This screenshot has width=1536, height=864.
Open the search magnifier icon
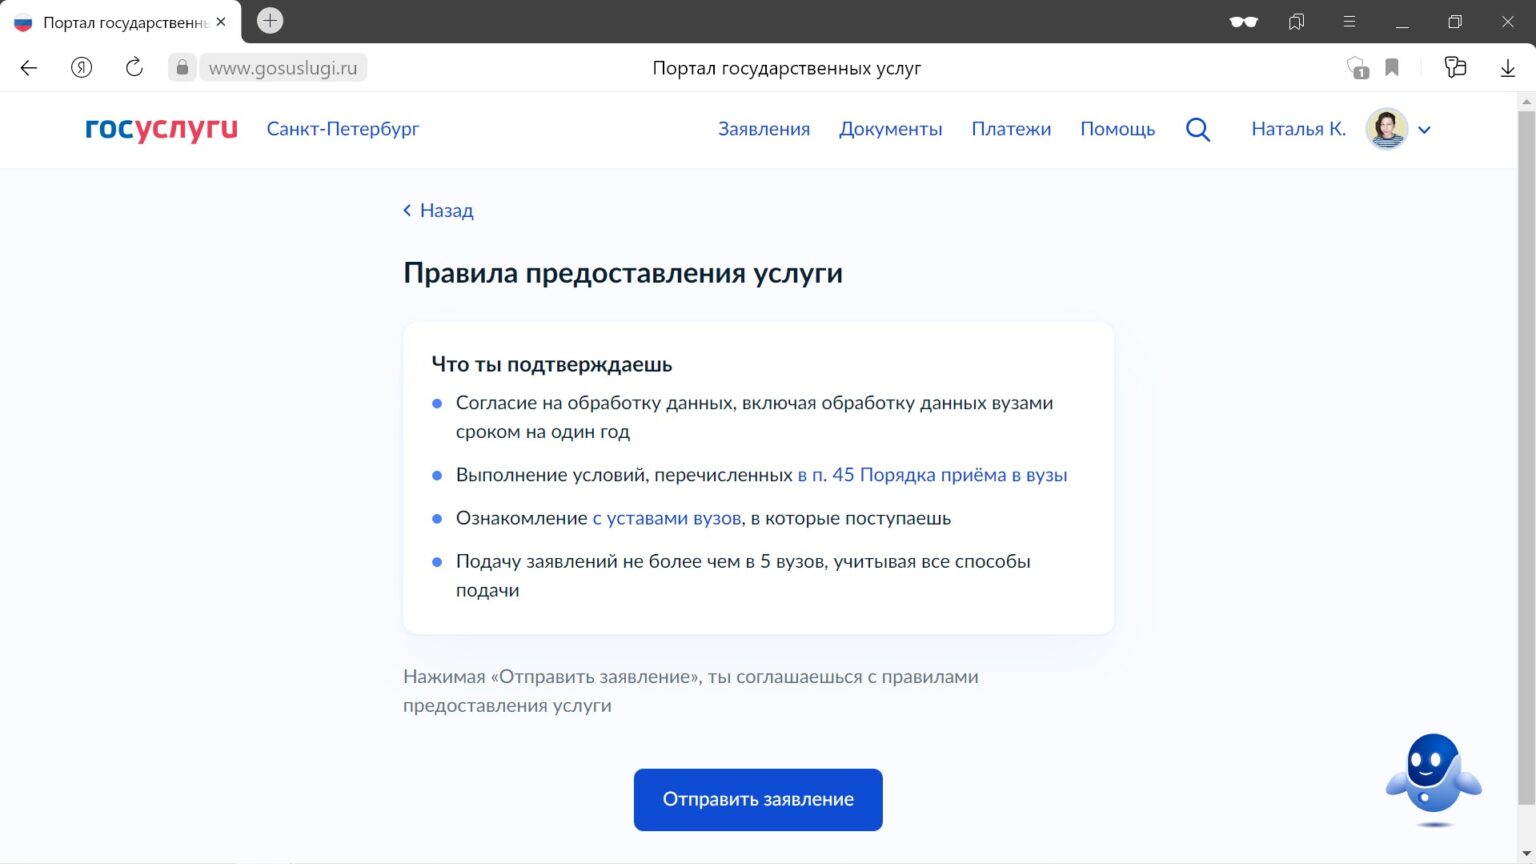1197,129
